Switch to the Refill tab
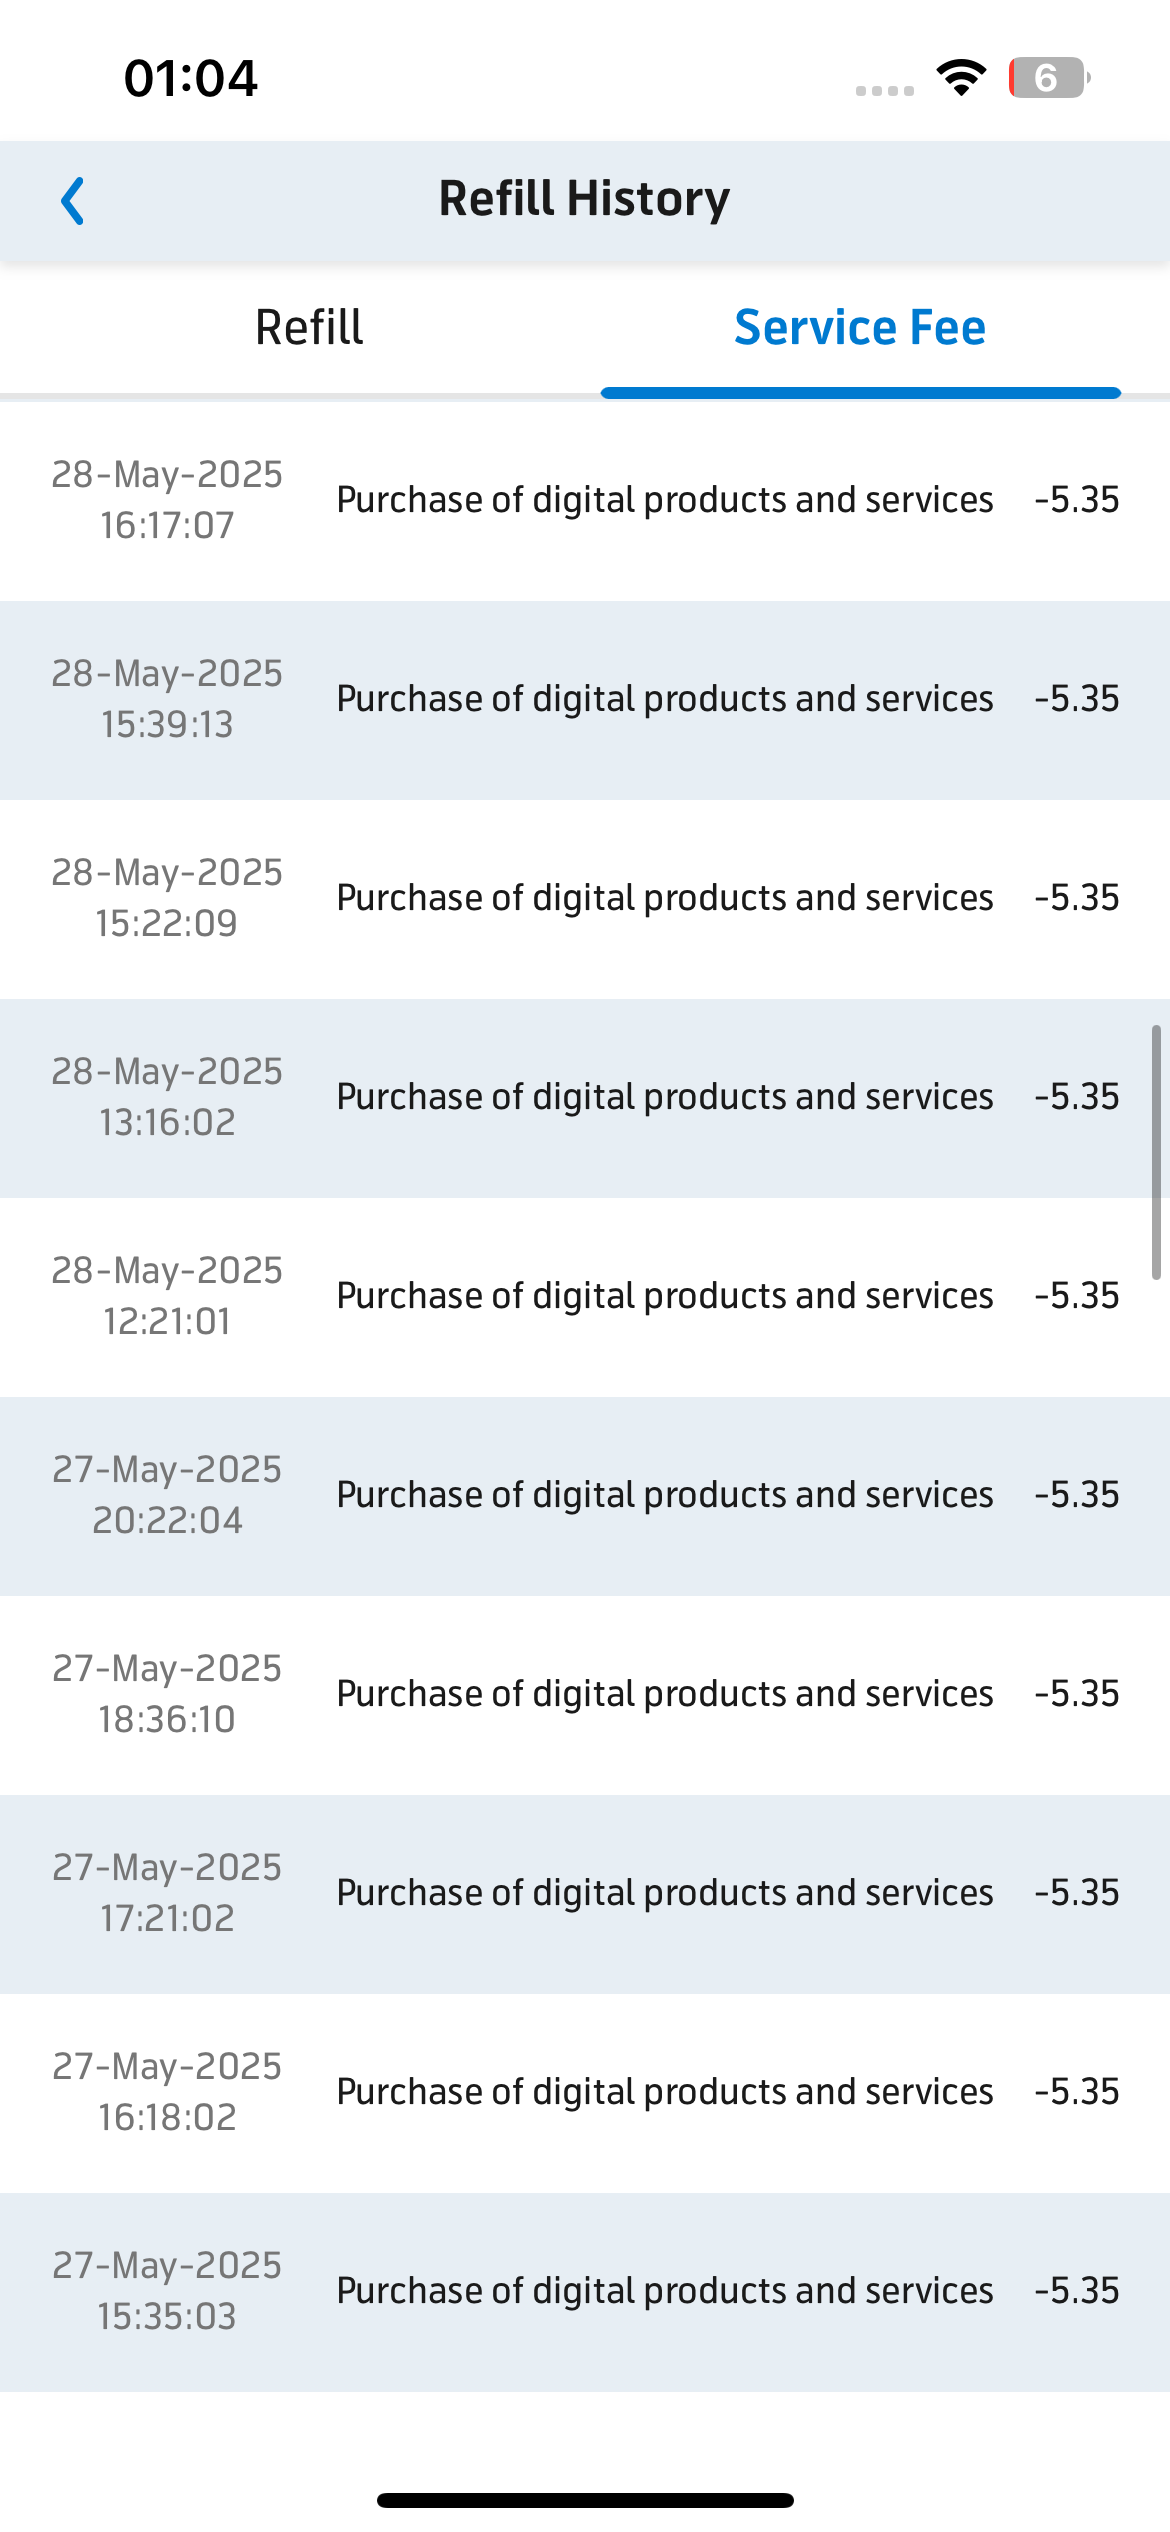 coord(309,328)
